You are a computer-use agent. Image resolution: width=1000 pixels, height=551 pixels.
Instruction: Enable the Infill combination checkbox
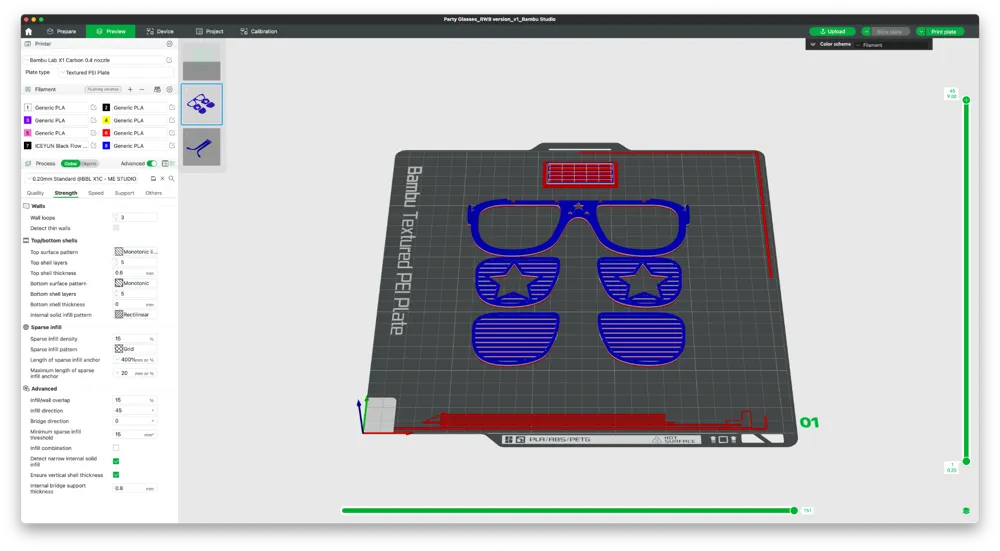(x=116, y=448)
